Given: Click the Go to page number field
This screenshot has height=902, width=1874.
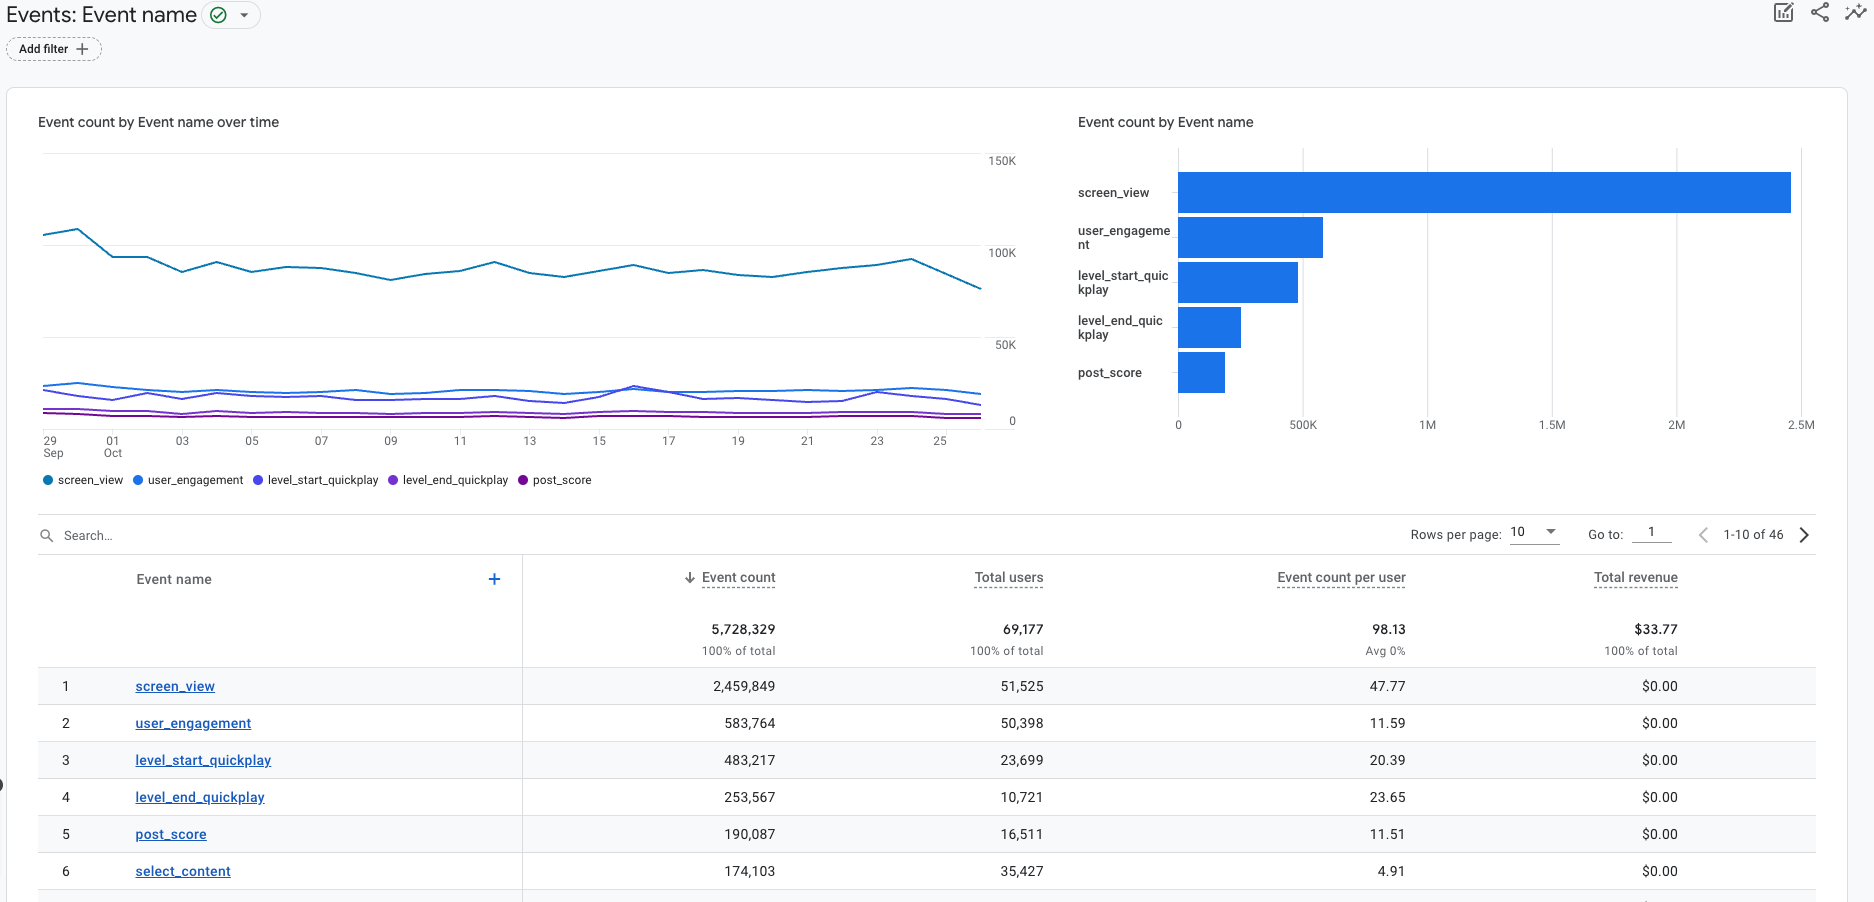Looking at the screenshot, I should click(1651, 533).
